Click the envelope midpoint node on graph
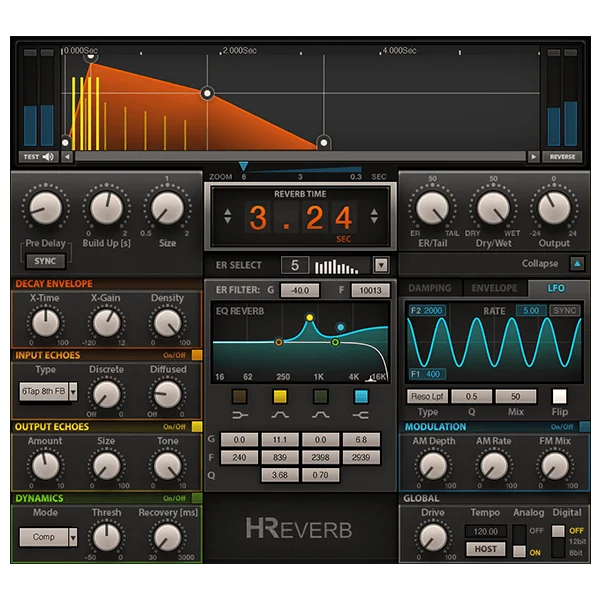This screenshot has height=600, width=600. point(207,93)
